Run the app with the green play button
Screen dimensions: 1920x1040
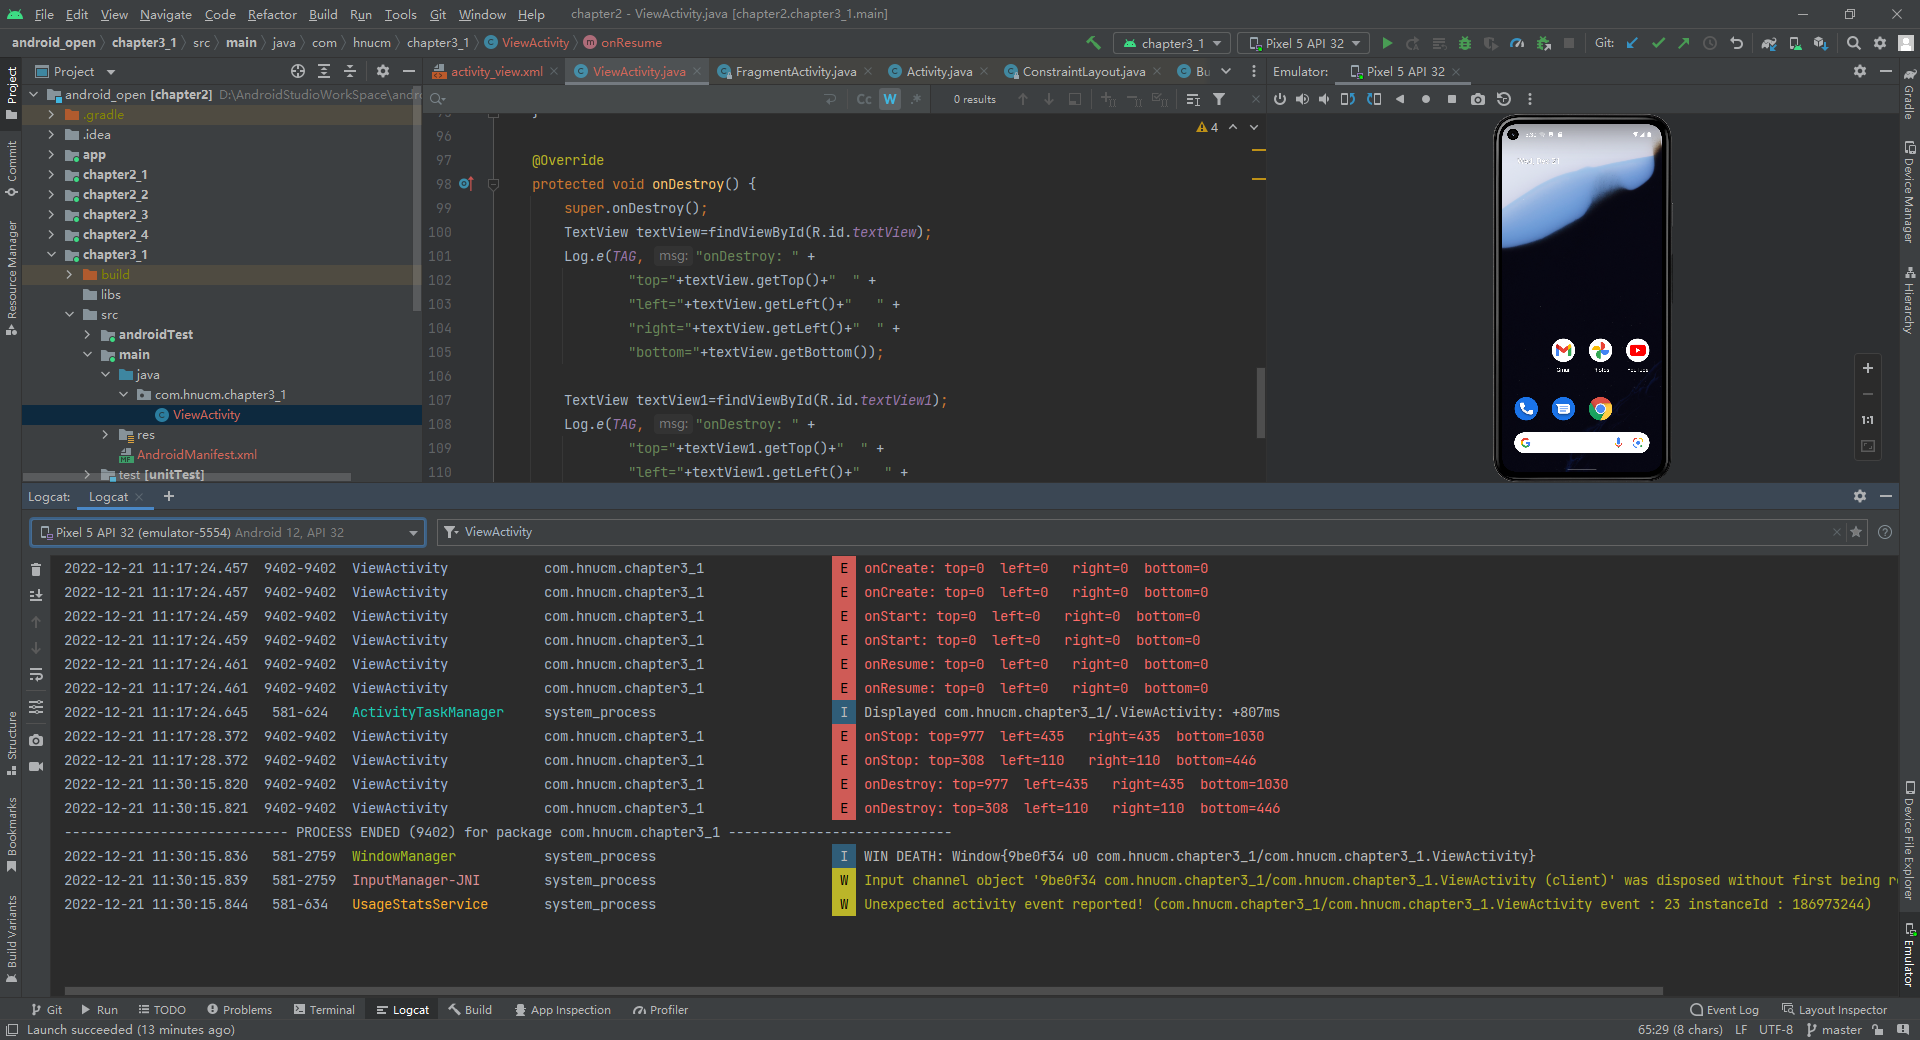[1387, 43]
